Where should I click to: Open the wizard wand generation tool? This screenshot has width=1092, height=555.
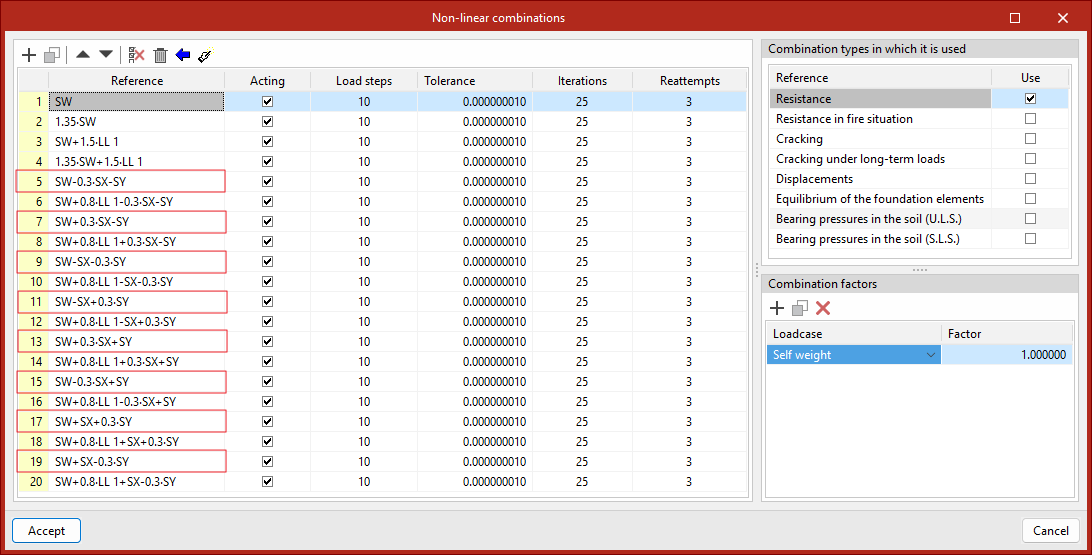coord(205,55)
